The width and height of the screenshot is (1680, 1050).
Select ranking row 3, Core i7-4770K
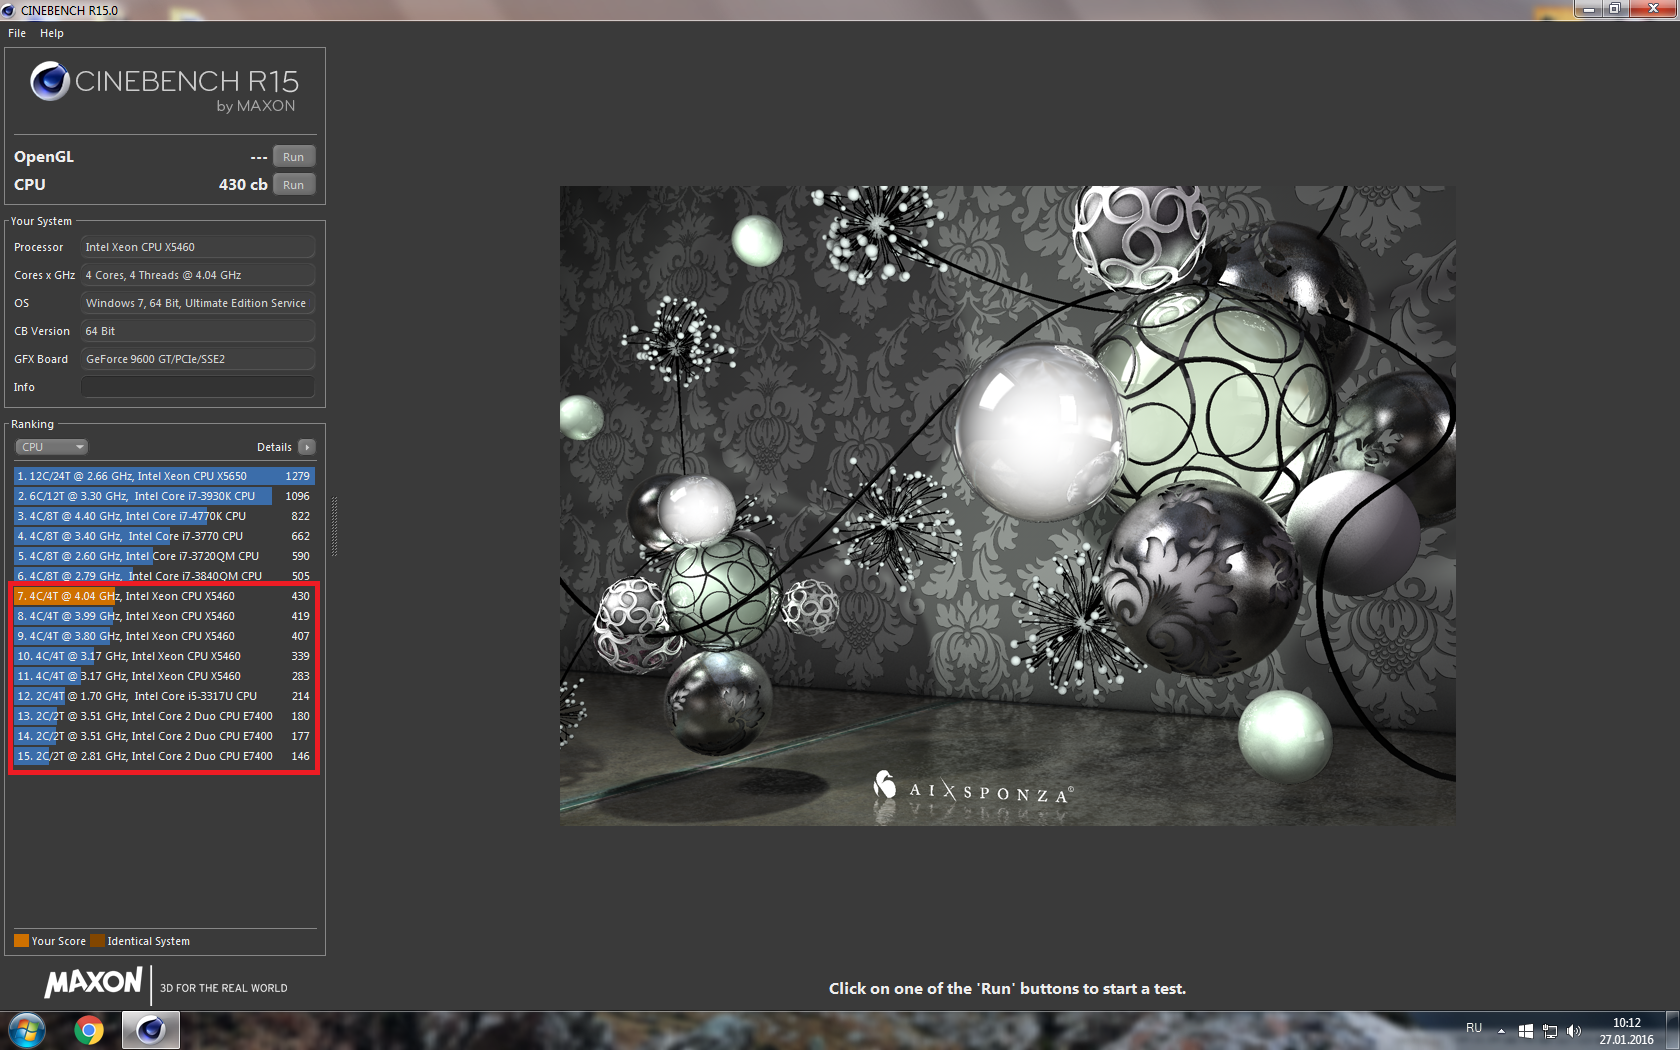click(164, 516)
